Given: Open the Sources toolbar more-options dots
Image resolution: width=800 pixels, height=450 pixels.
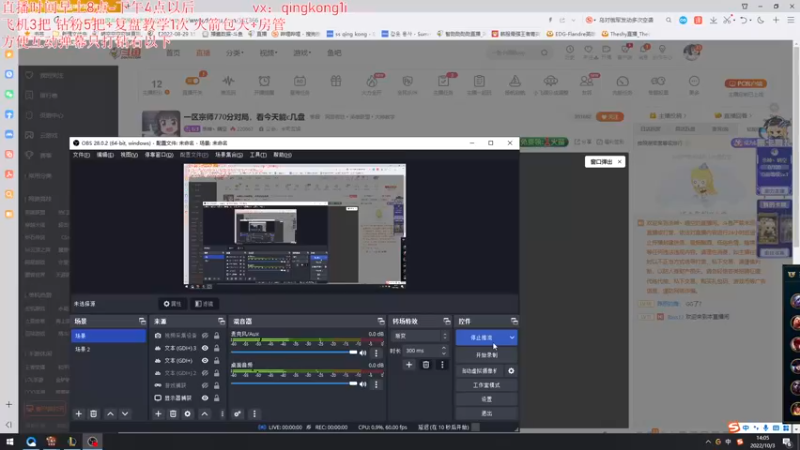Looking at the screenshot, I should 222,414.
